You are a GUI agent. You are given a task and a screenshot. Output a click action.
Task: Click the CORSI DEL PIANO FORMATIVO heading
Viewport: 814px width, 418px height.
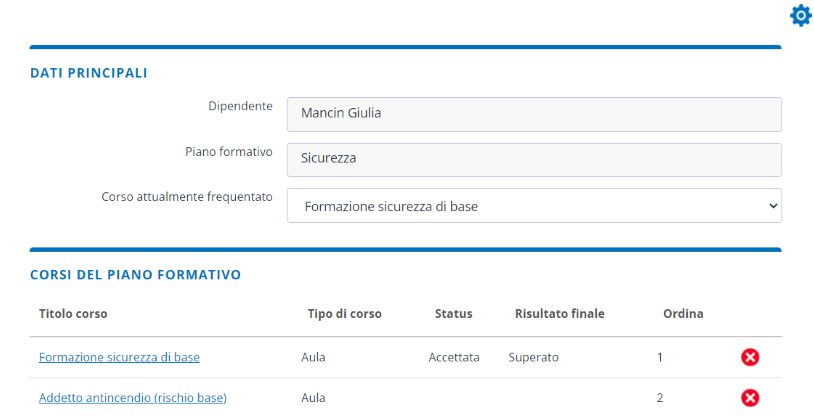pos(135,274)
